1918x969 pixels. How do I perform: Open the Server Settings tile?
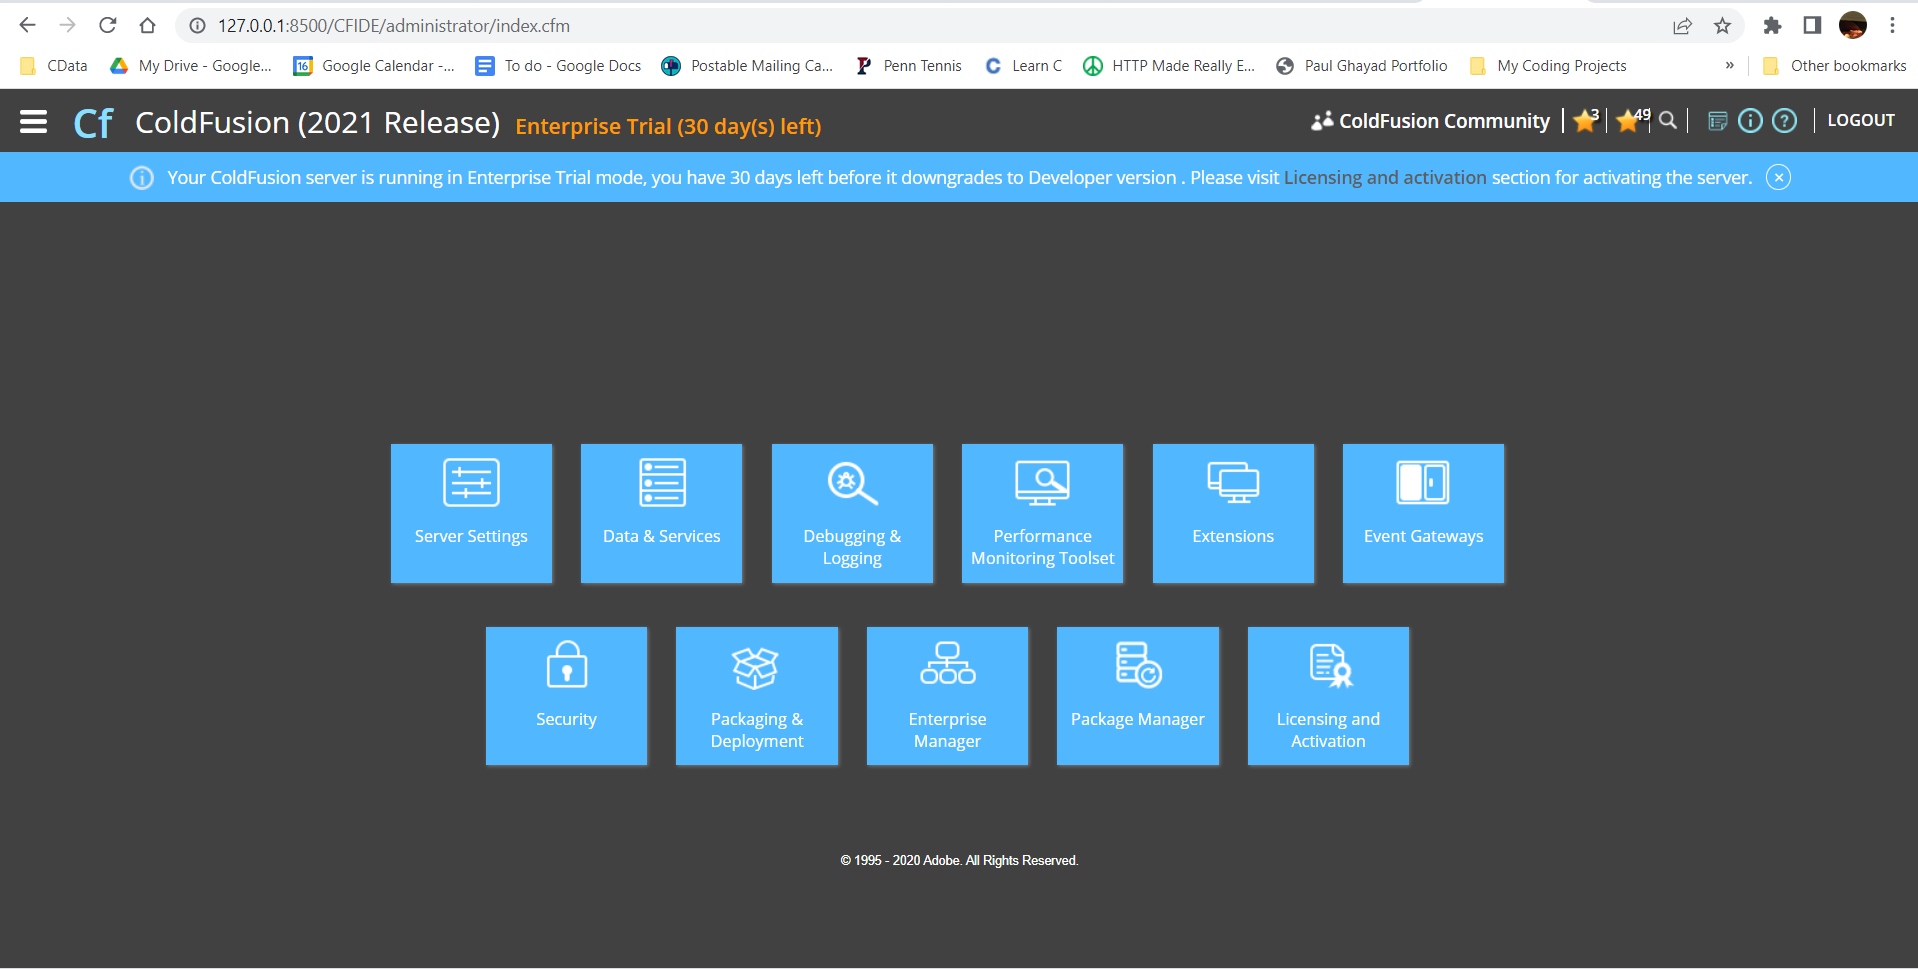(471, 513)
